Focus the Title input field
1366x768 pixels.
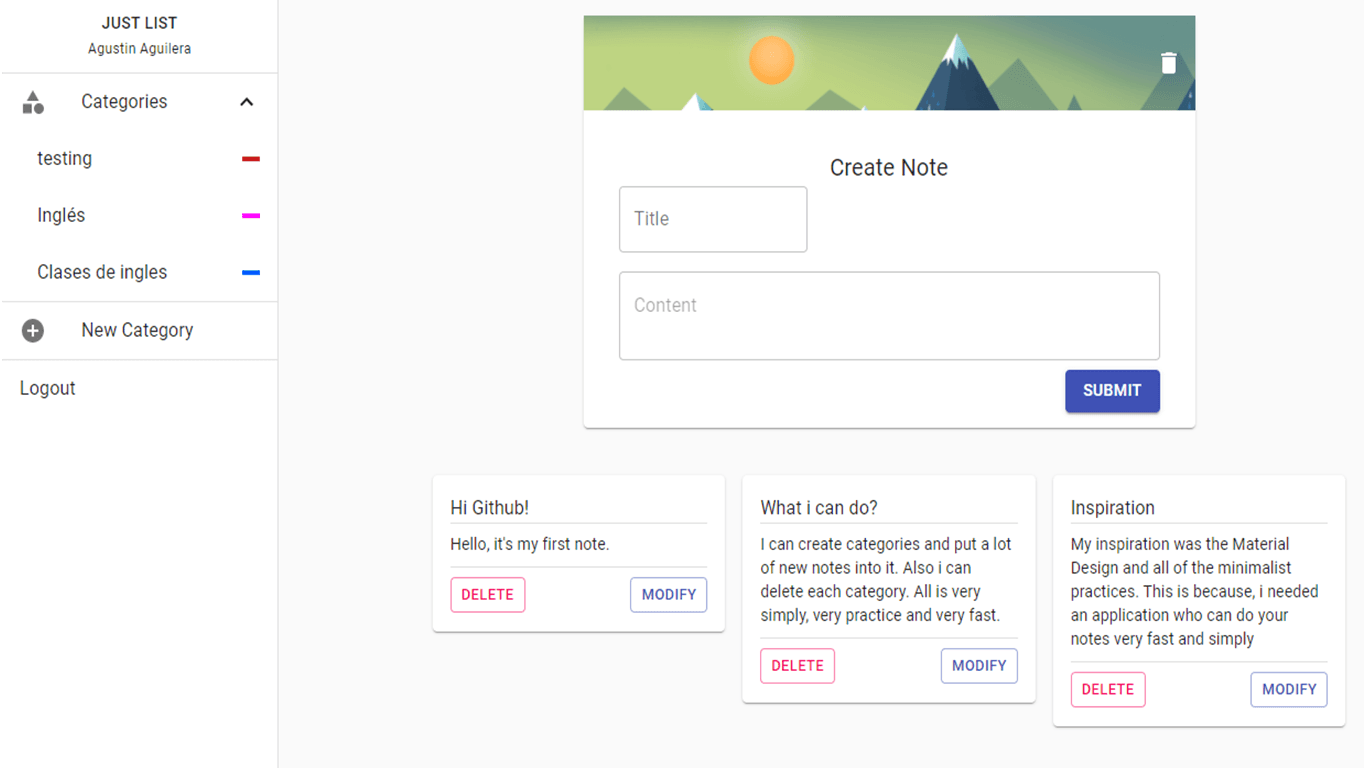click(x=713, y=219)
